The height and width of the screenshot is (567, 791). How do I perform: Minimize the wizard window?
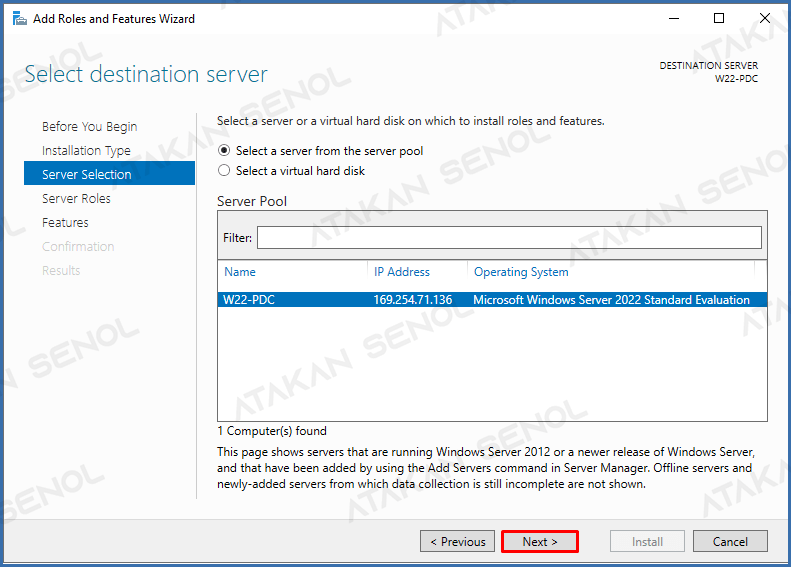coord(674,19)
